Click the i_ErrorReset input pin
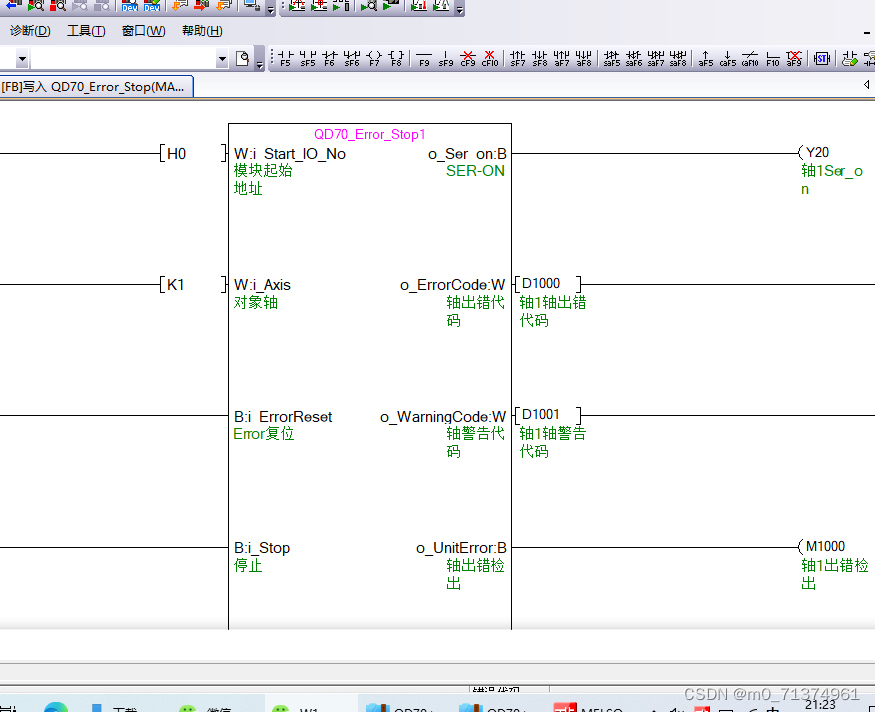Screen dimensions: 875x712 [x=283, y=417]
